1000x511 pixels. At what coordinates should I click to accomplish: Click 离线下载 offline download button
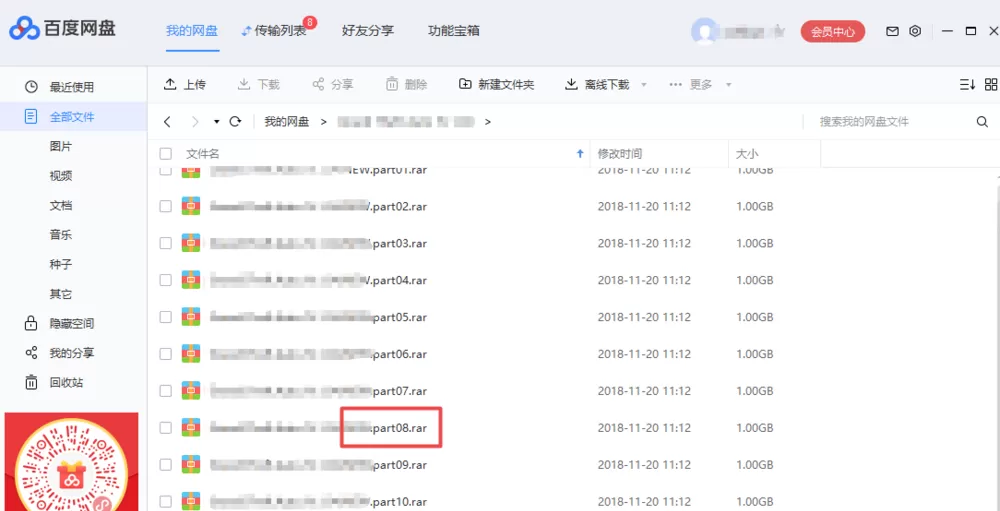597,84
